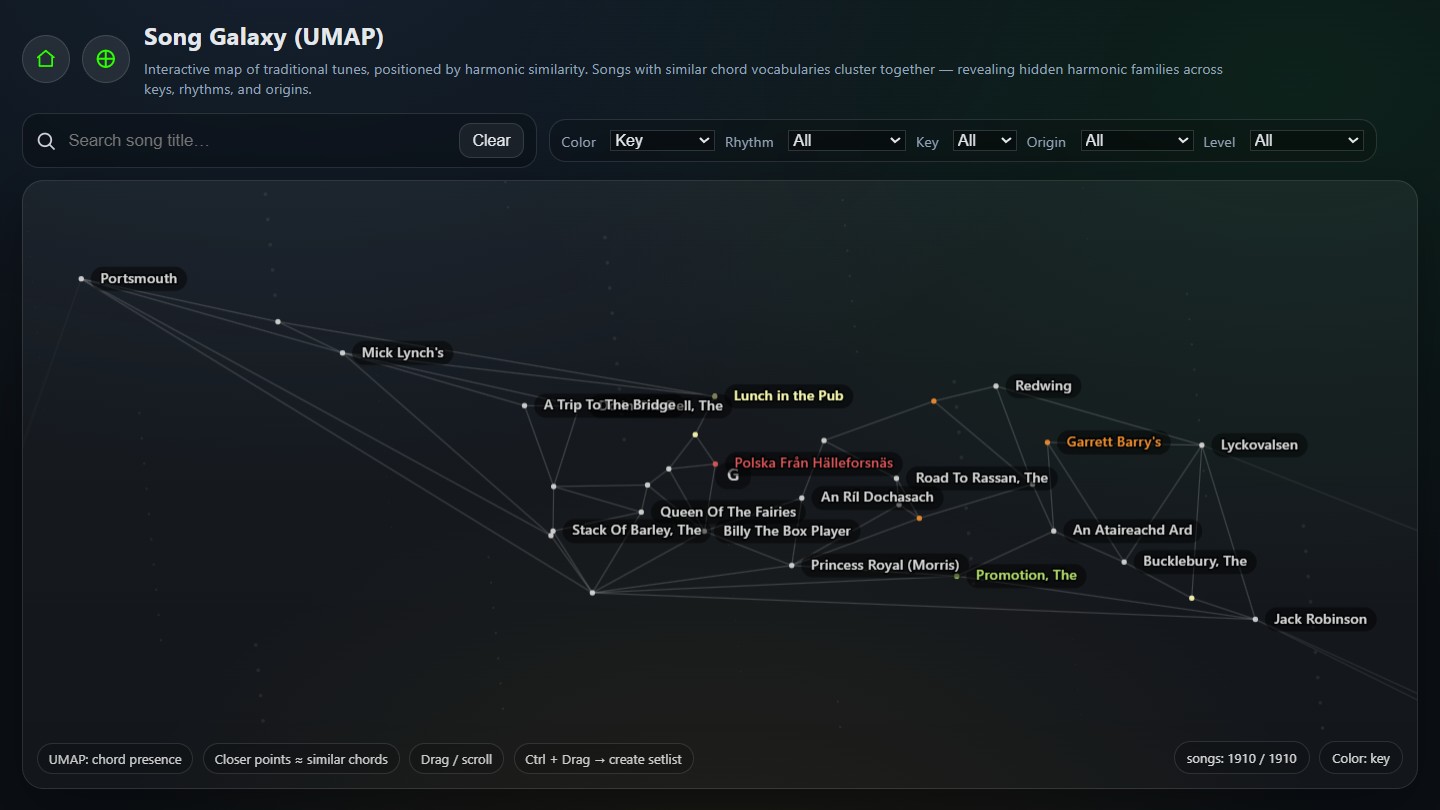Expand the Rhythm filter dropdown
Screen dimensions: 1440x810
click(846, 140)
